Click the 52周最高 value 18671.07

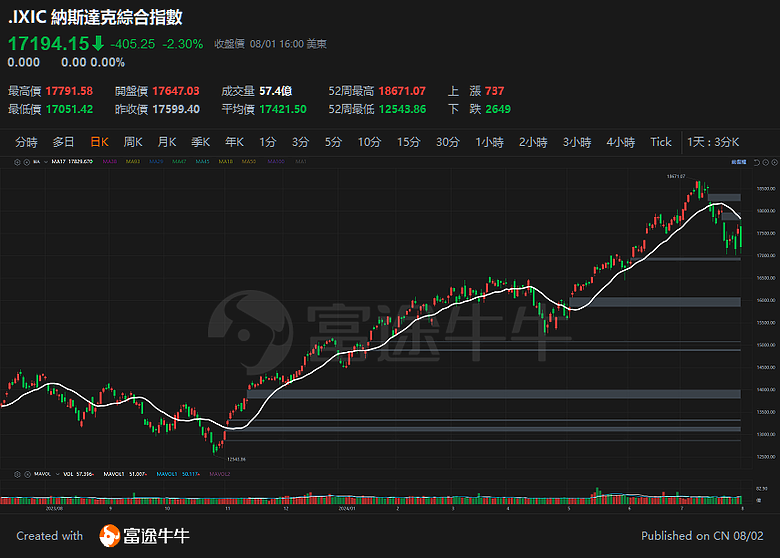[x=402, y=91]
